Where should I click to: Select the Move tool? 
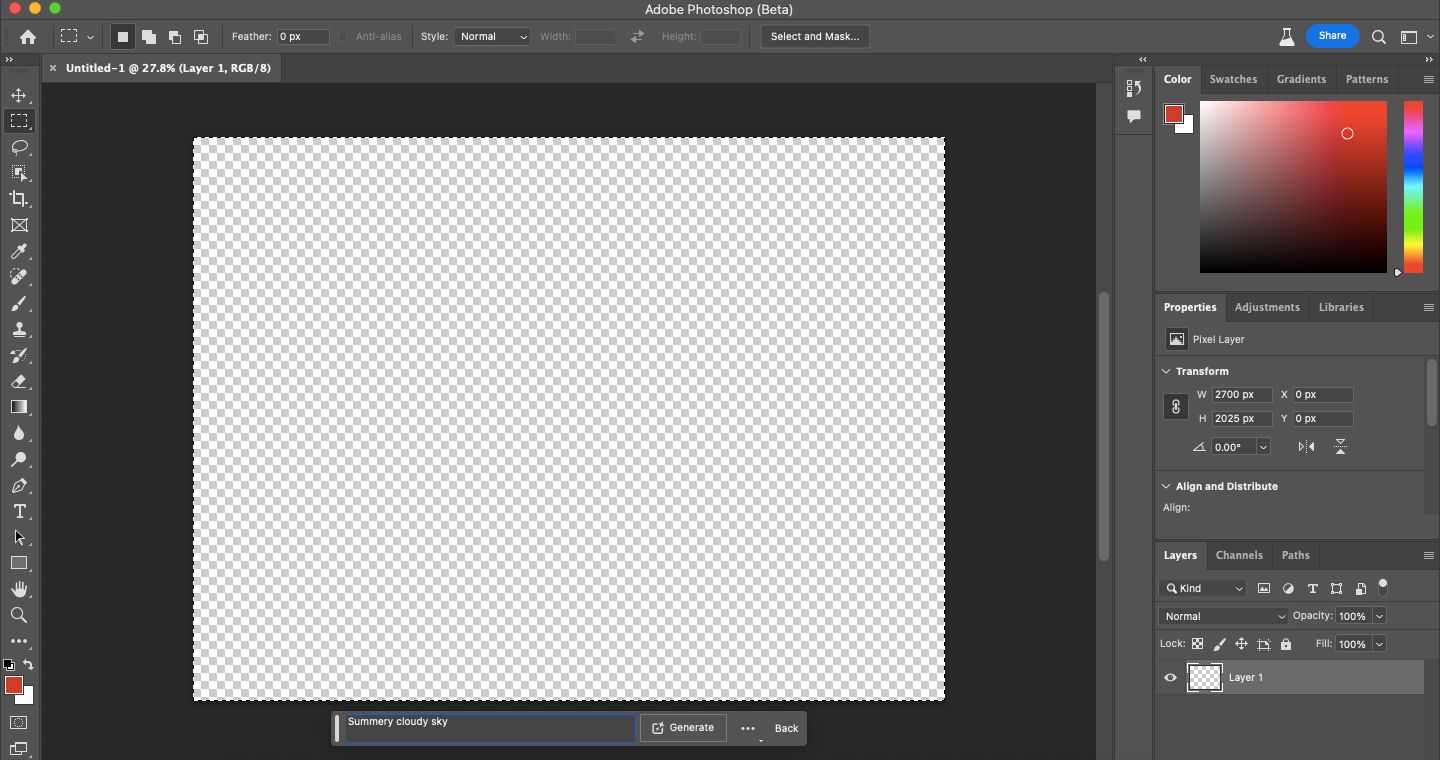(18, 96)
